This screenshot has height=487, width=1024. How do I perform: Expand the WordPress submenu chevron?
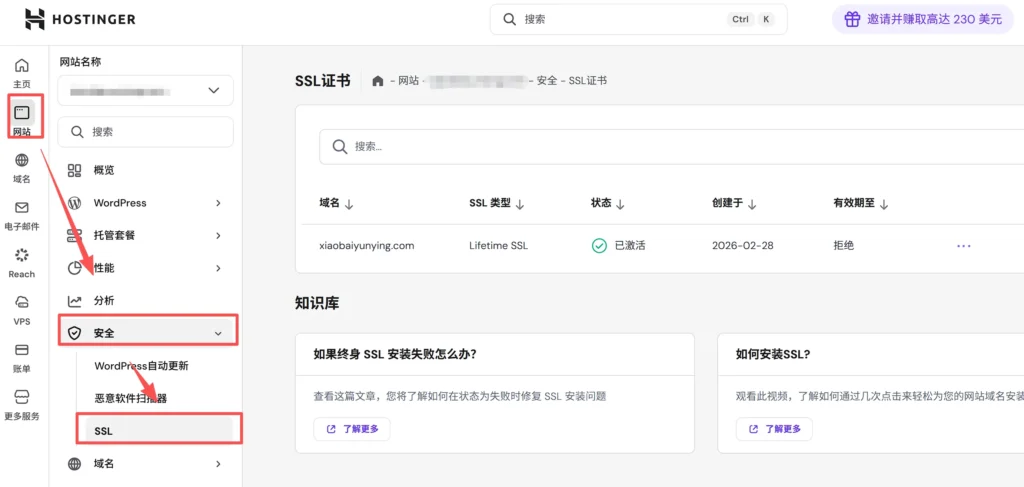coord(218,203)
